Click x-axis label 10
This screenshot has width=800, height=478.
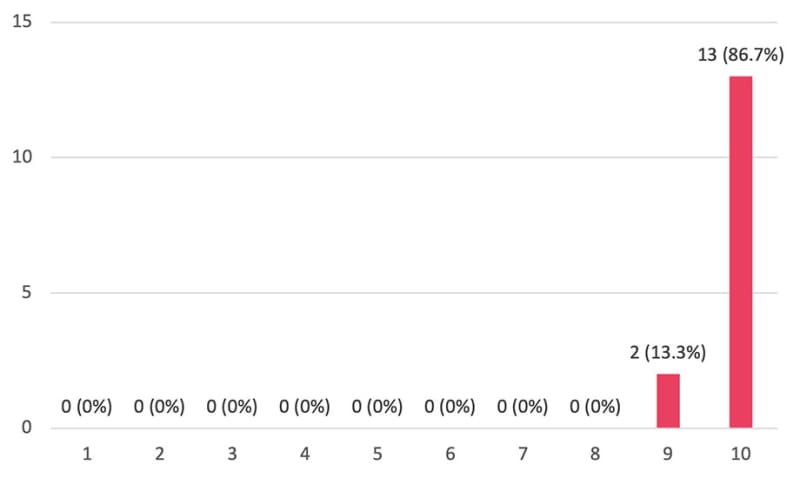point(740,454)
